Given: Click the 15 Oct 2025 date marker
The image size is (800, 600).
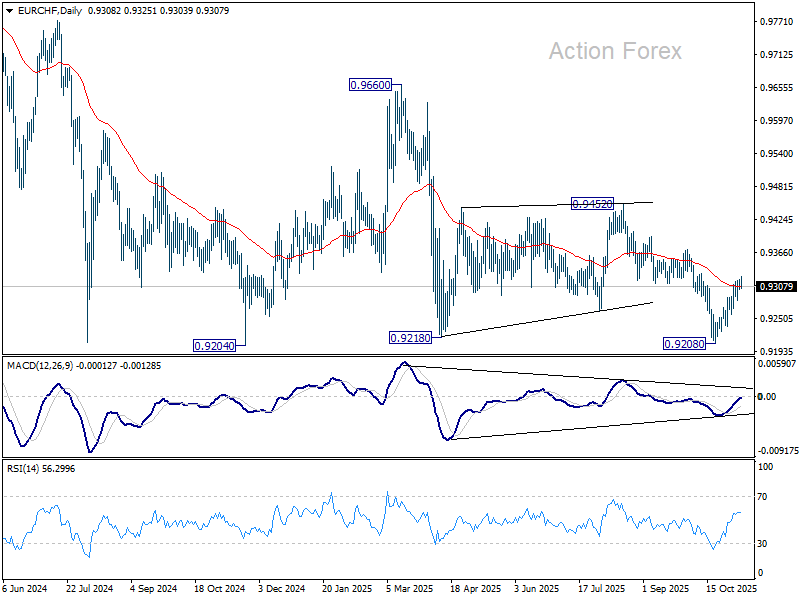Looking at the screenshot, I should click(x=731, y=588).
